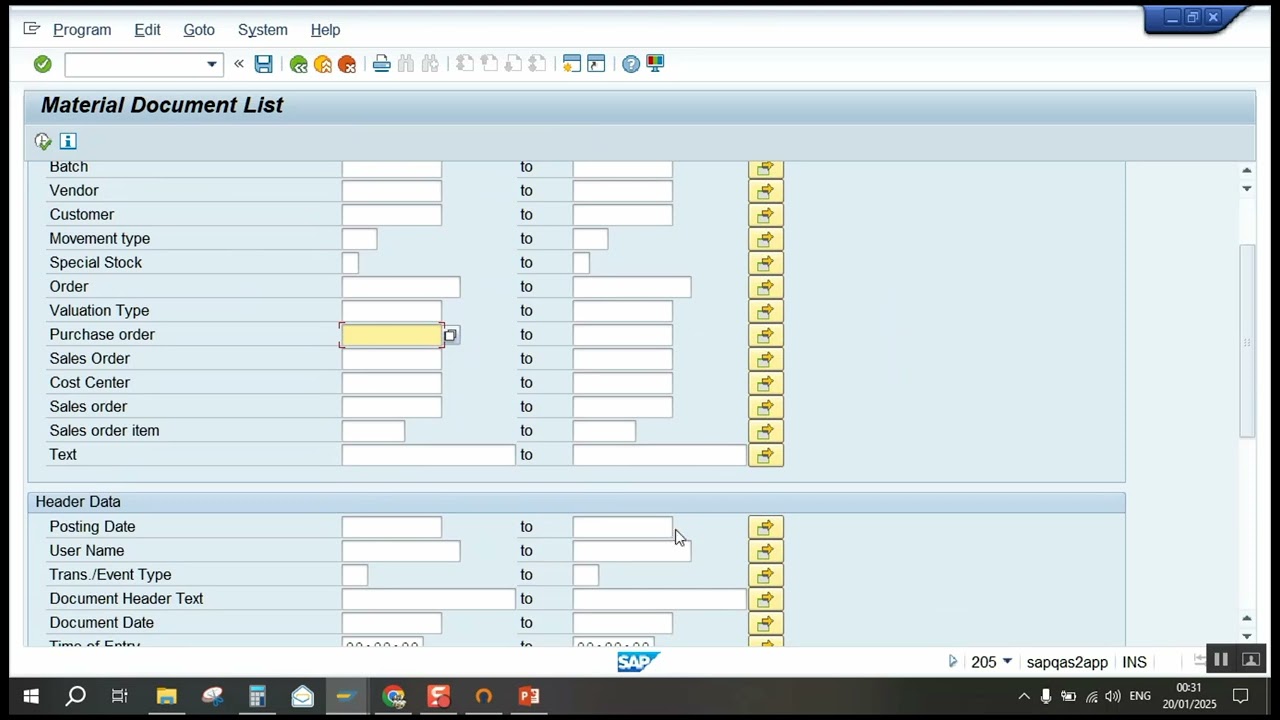Click the Create New Session icon
Screen dimensions: 1280x720
[x=571, y=64]
